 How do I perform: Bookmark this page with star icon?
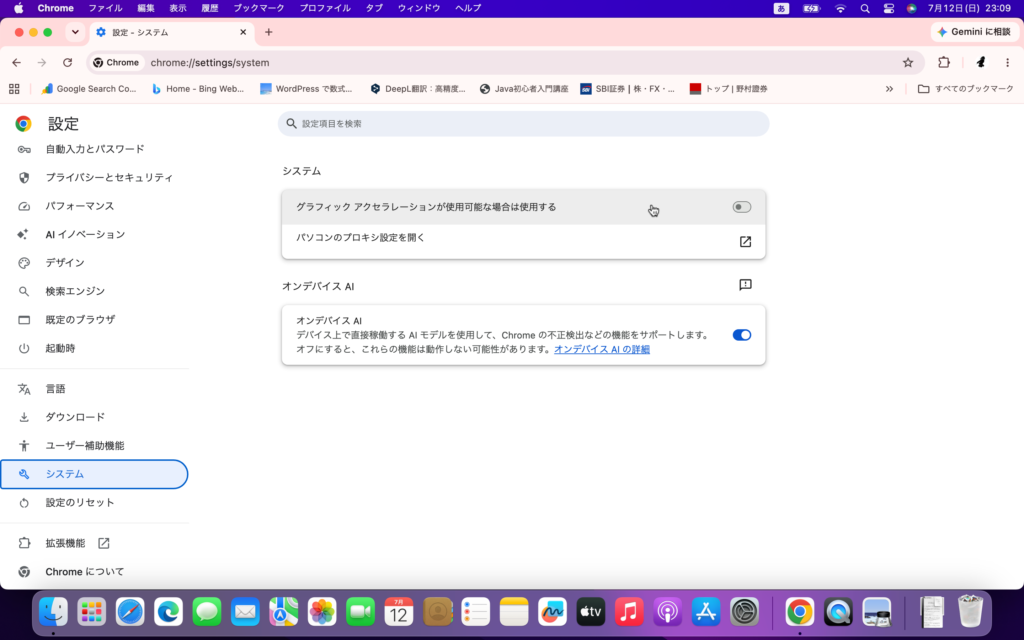908,63
